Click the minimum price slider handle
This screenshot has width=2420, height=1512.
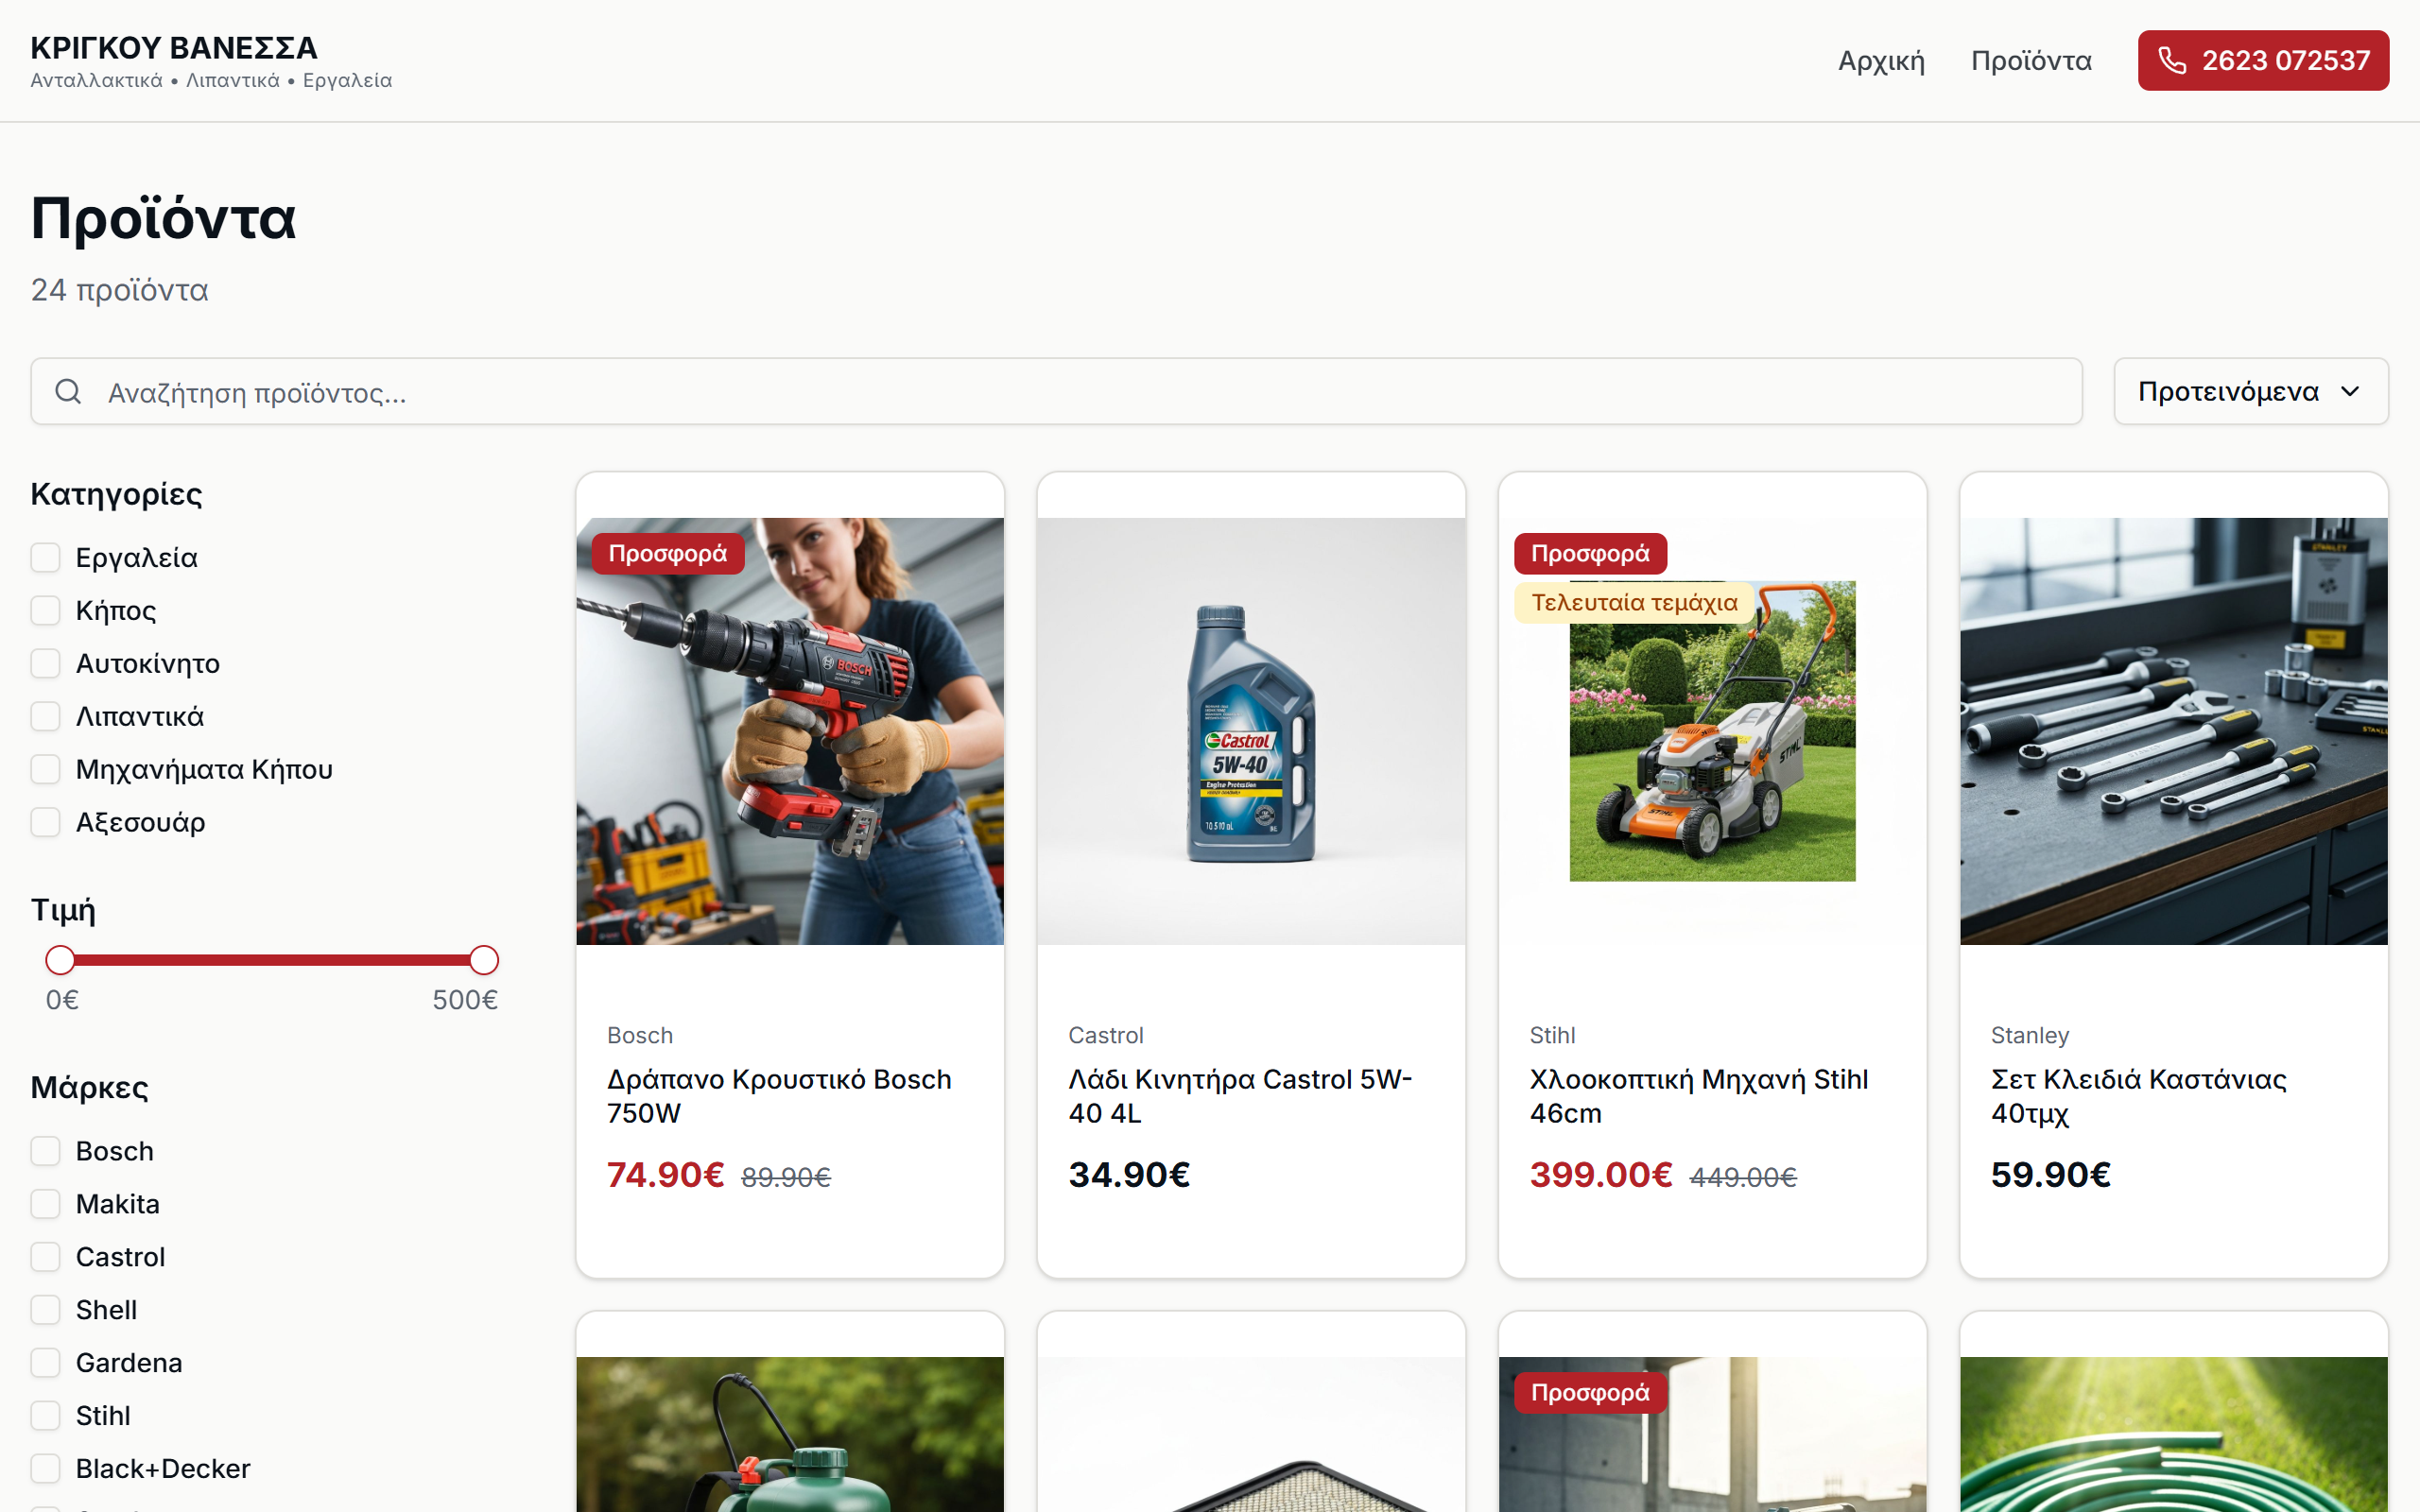tap(60, 960)
